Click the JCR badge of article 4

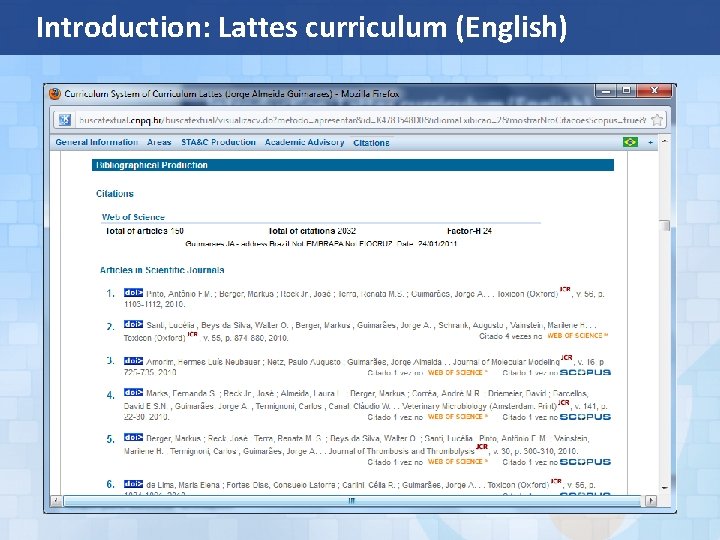coord(564,402)
